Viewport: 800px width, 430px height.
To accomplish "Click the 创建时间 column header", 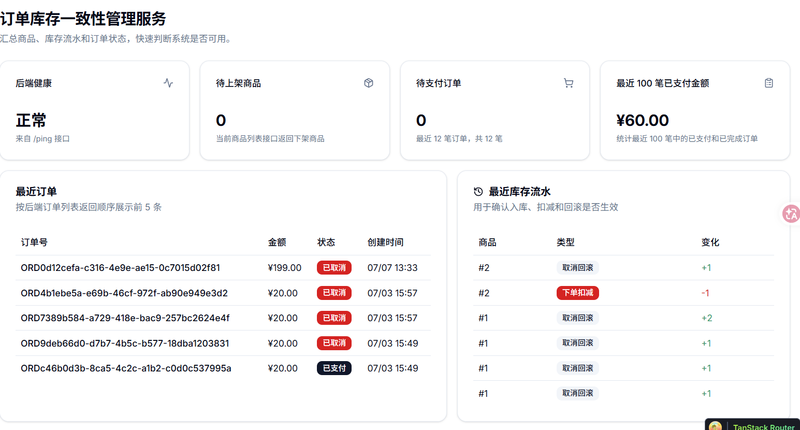I will [x=385, y=242].
